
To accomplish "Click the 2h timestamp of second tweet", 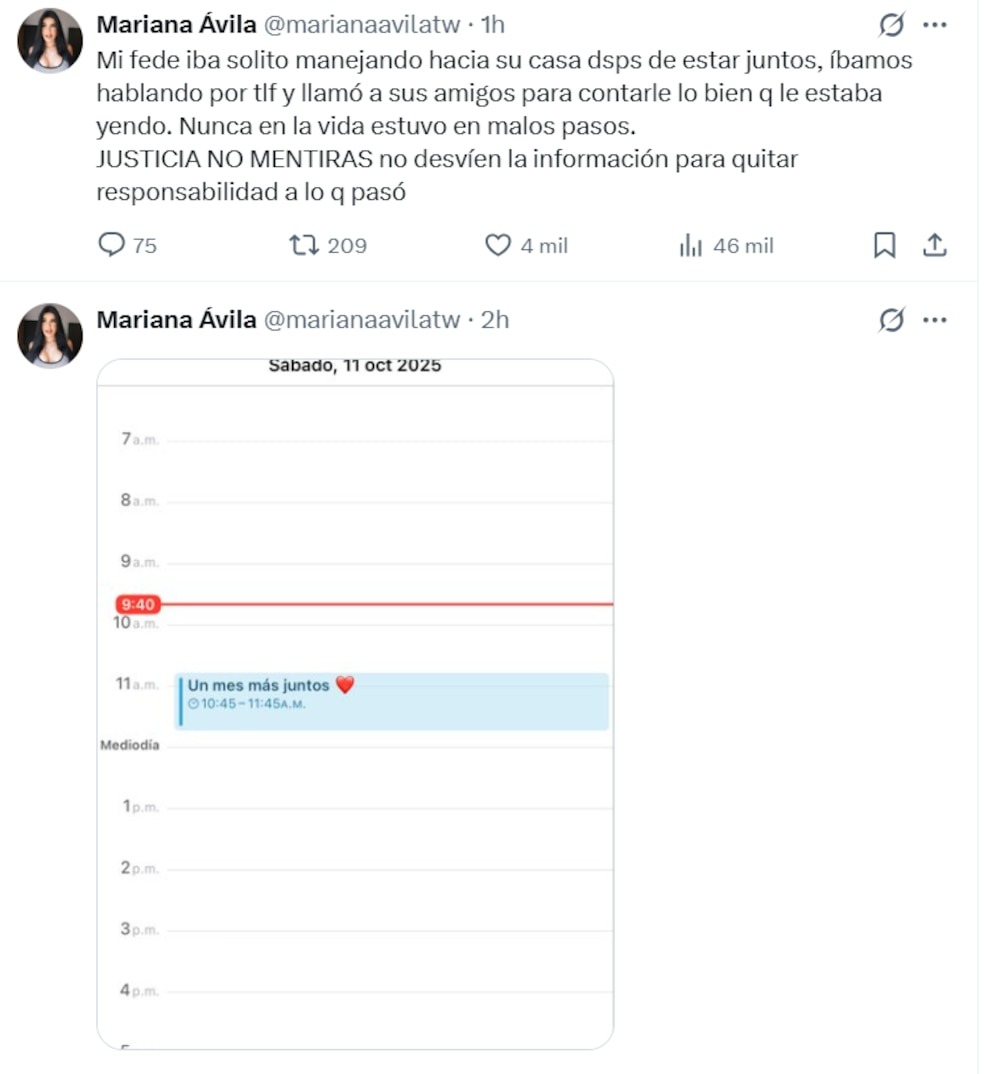I will (x=495, y=320).
